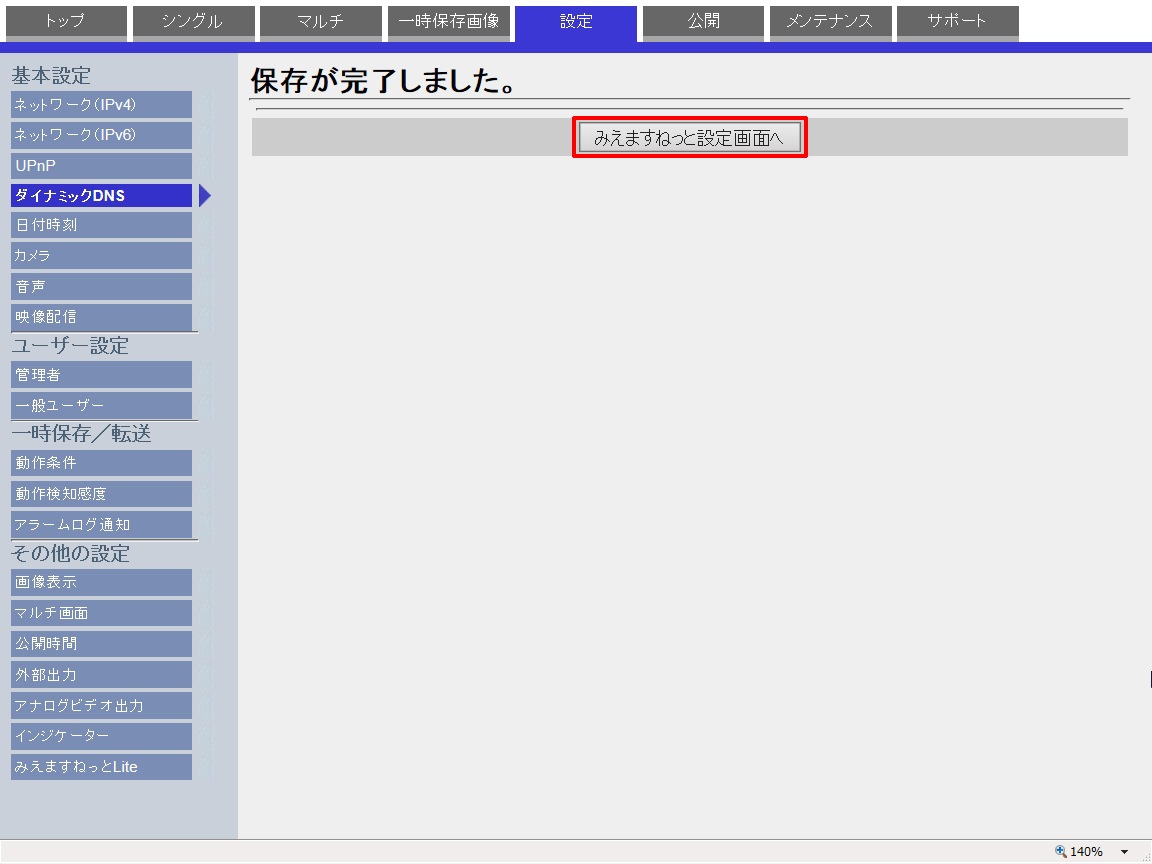1152x864 pixels.
Task: Select みえますねっとLite in sidebar
Action: 101,767
